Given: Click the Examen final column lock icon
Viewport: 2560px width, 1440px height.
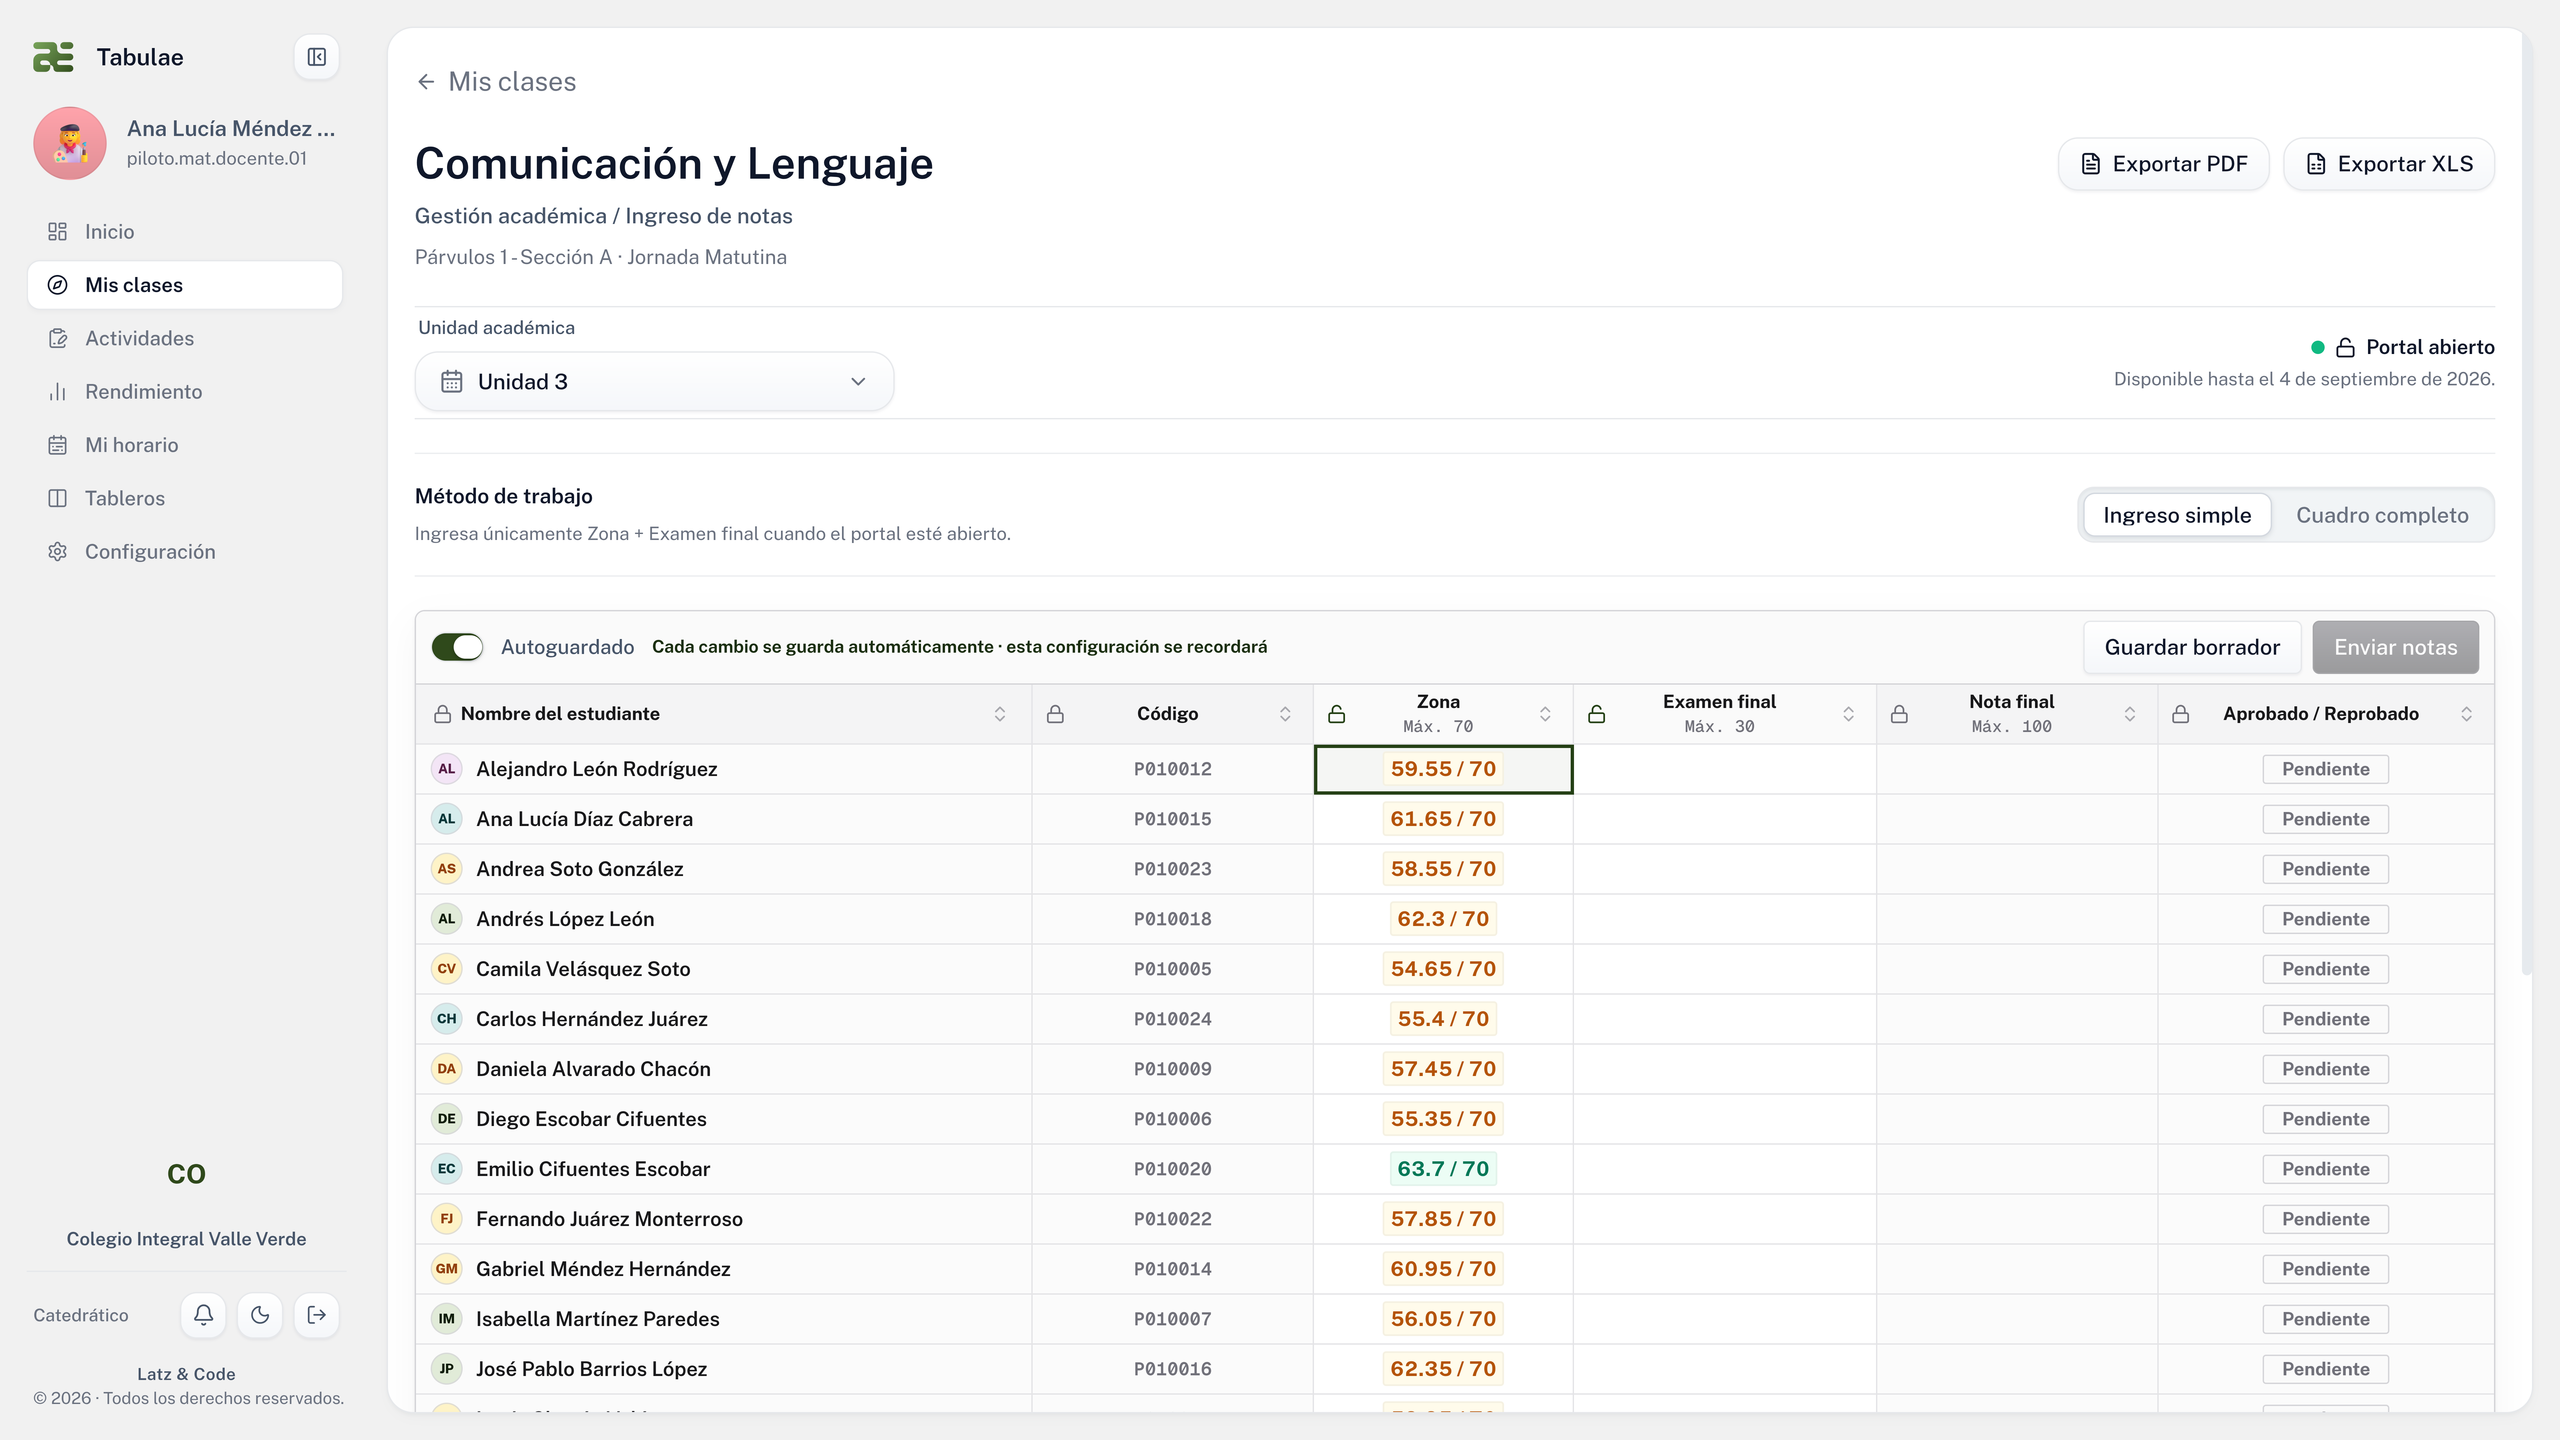Looking at the screenshot, I should pyautogui.click(x=1597, y=714).
